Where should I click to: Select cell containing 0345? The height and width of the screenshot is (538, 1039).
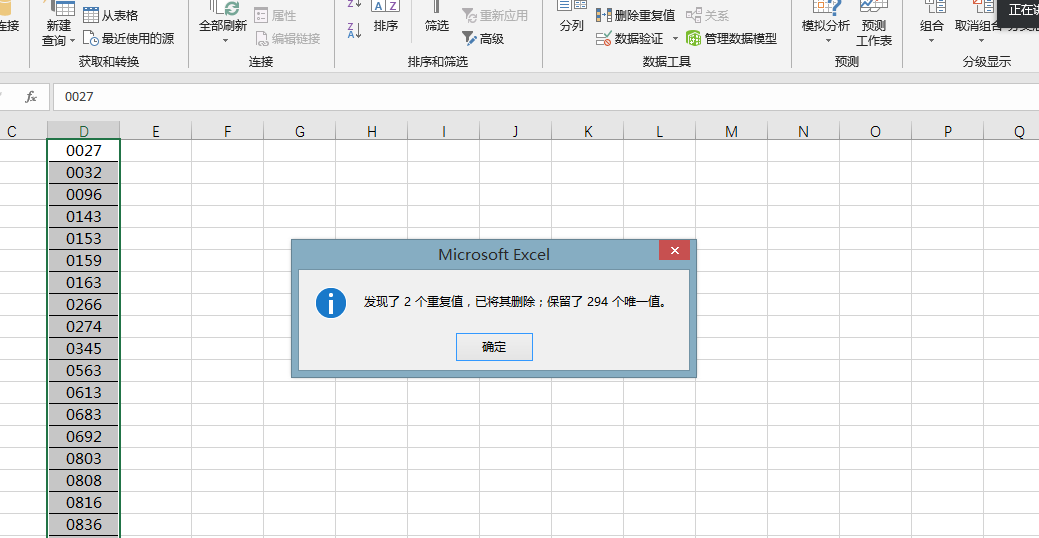tap(83, 348)
